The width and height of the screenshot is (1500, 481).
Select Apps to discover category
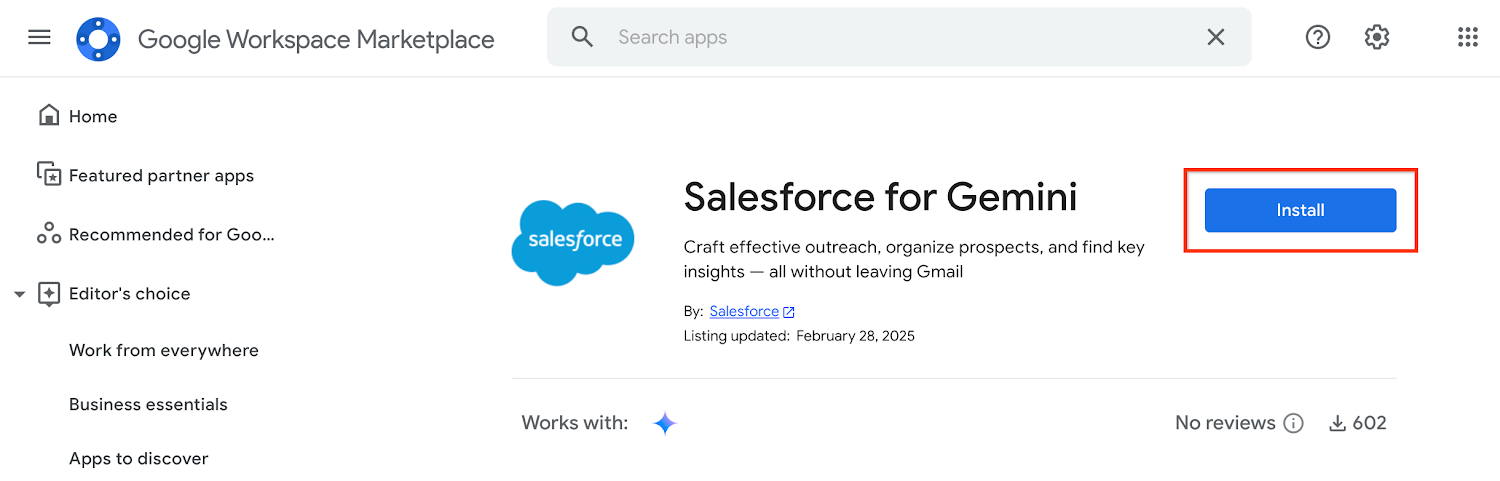[138, 458]
